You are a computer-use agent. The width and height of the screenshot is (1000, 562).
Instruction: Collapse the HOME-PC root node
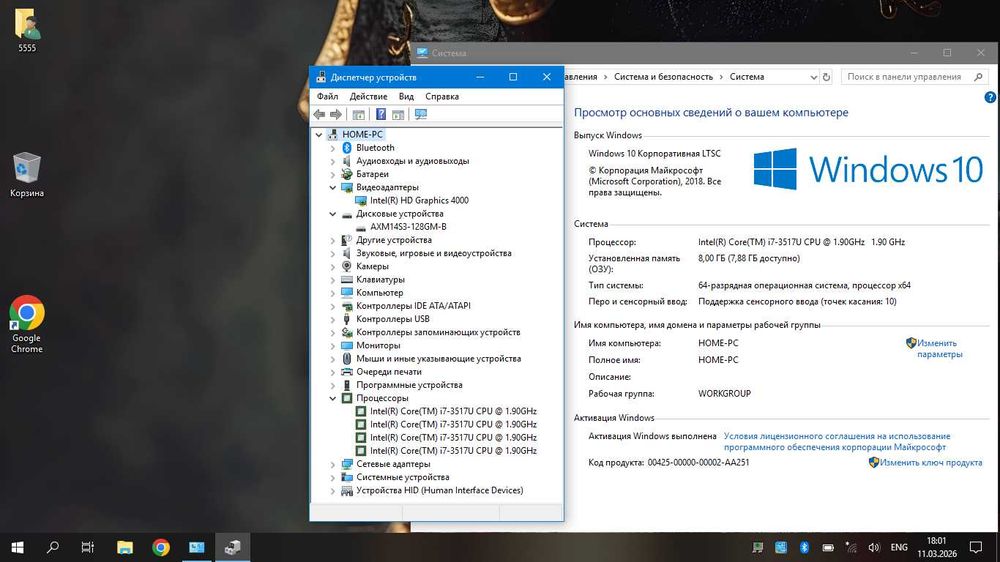click(x=319, y=135)
